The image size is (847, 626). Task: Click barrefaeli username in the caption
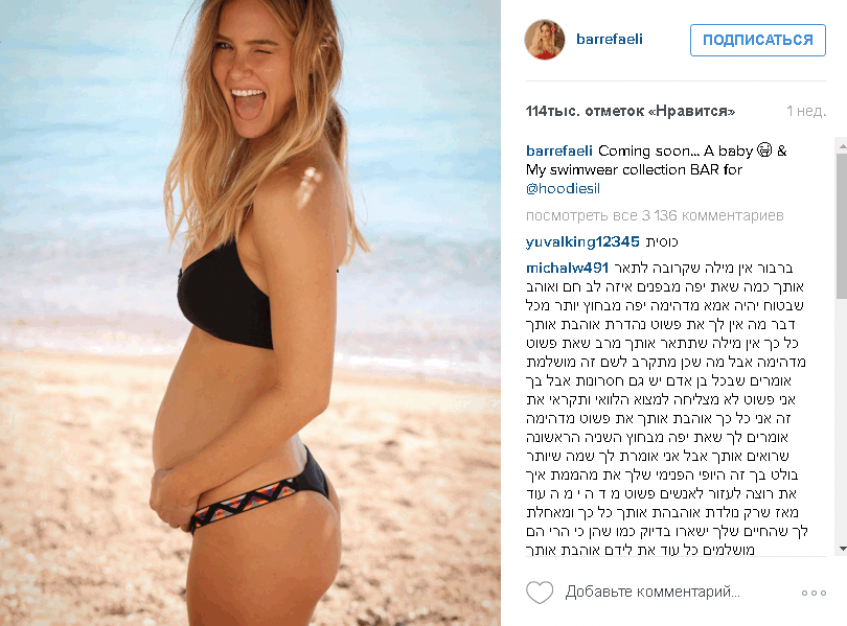tap(559, 151)
